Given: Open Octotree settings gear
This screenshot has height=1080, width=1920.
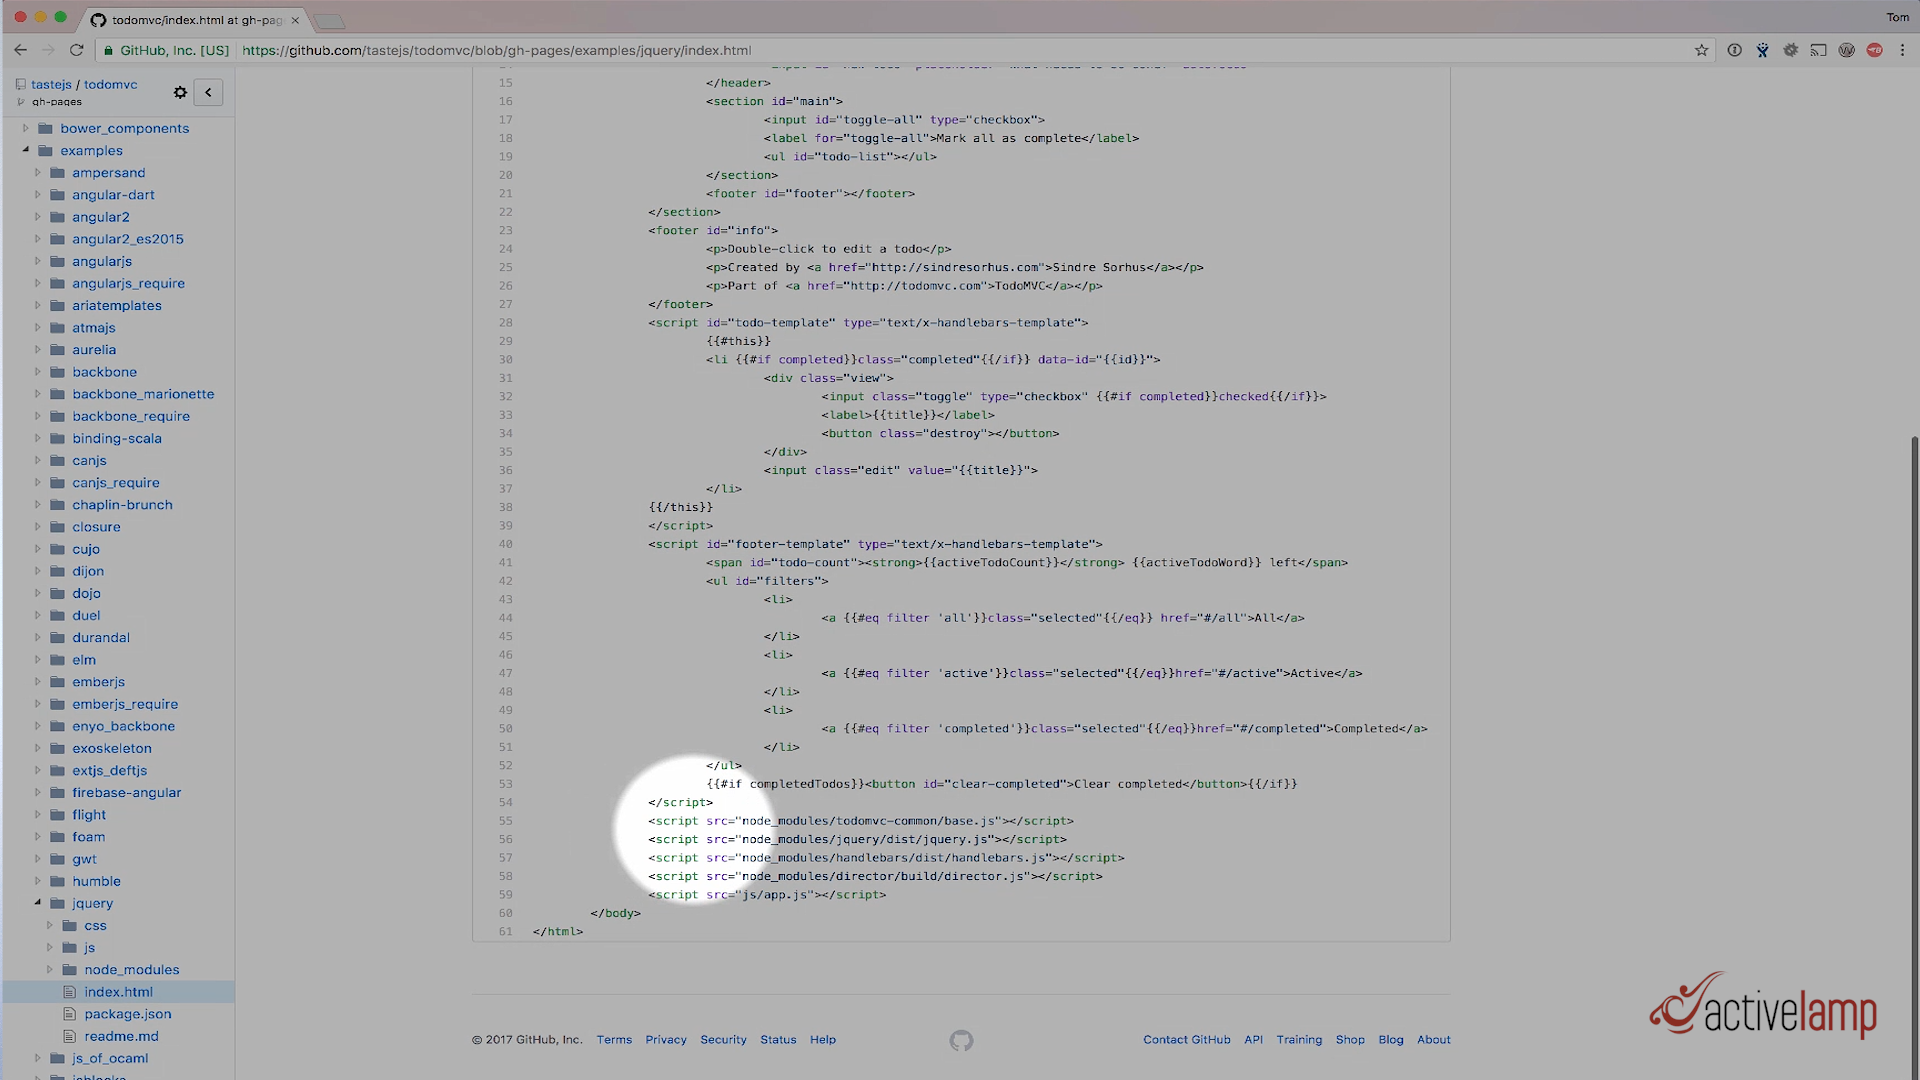Looking at the screenshot, I should point(180,92).
